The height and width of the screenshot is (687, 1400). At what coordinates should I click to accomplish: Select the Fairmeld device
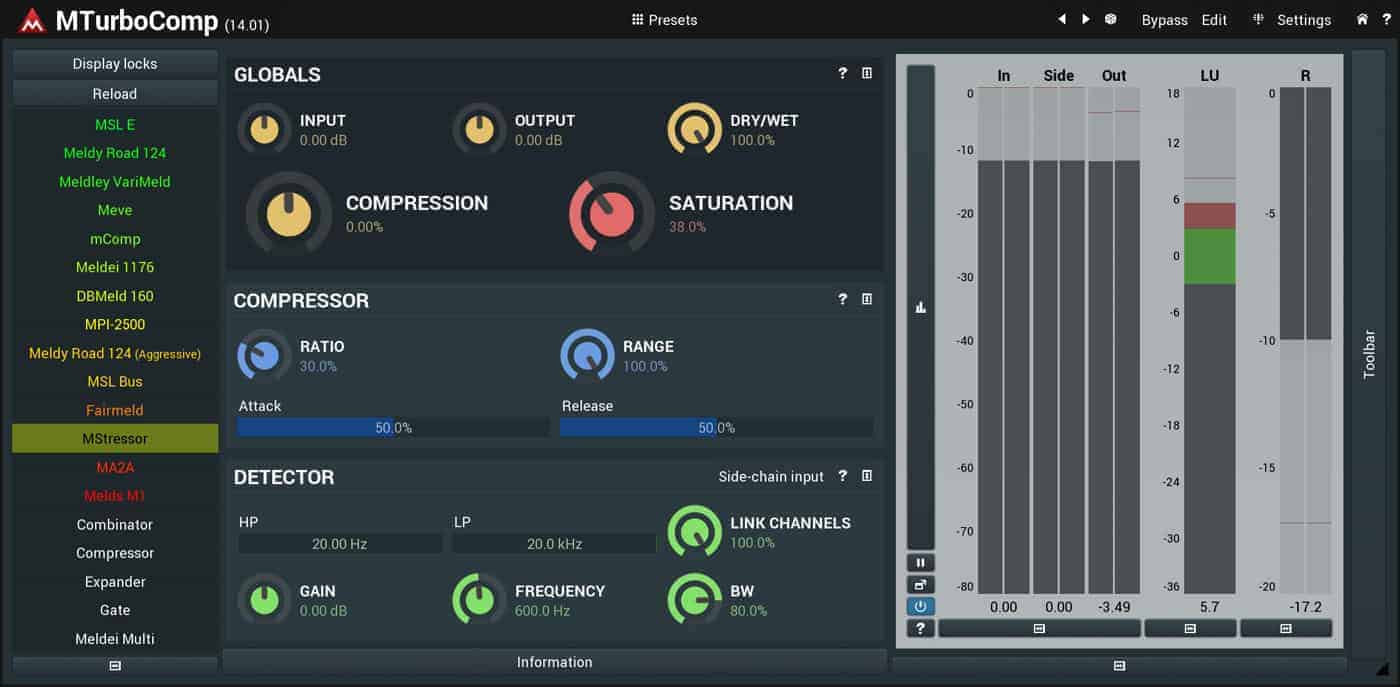(115, 410)
